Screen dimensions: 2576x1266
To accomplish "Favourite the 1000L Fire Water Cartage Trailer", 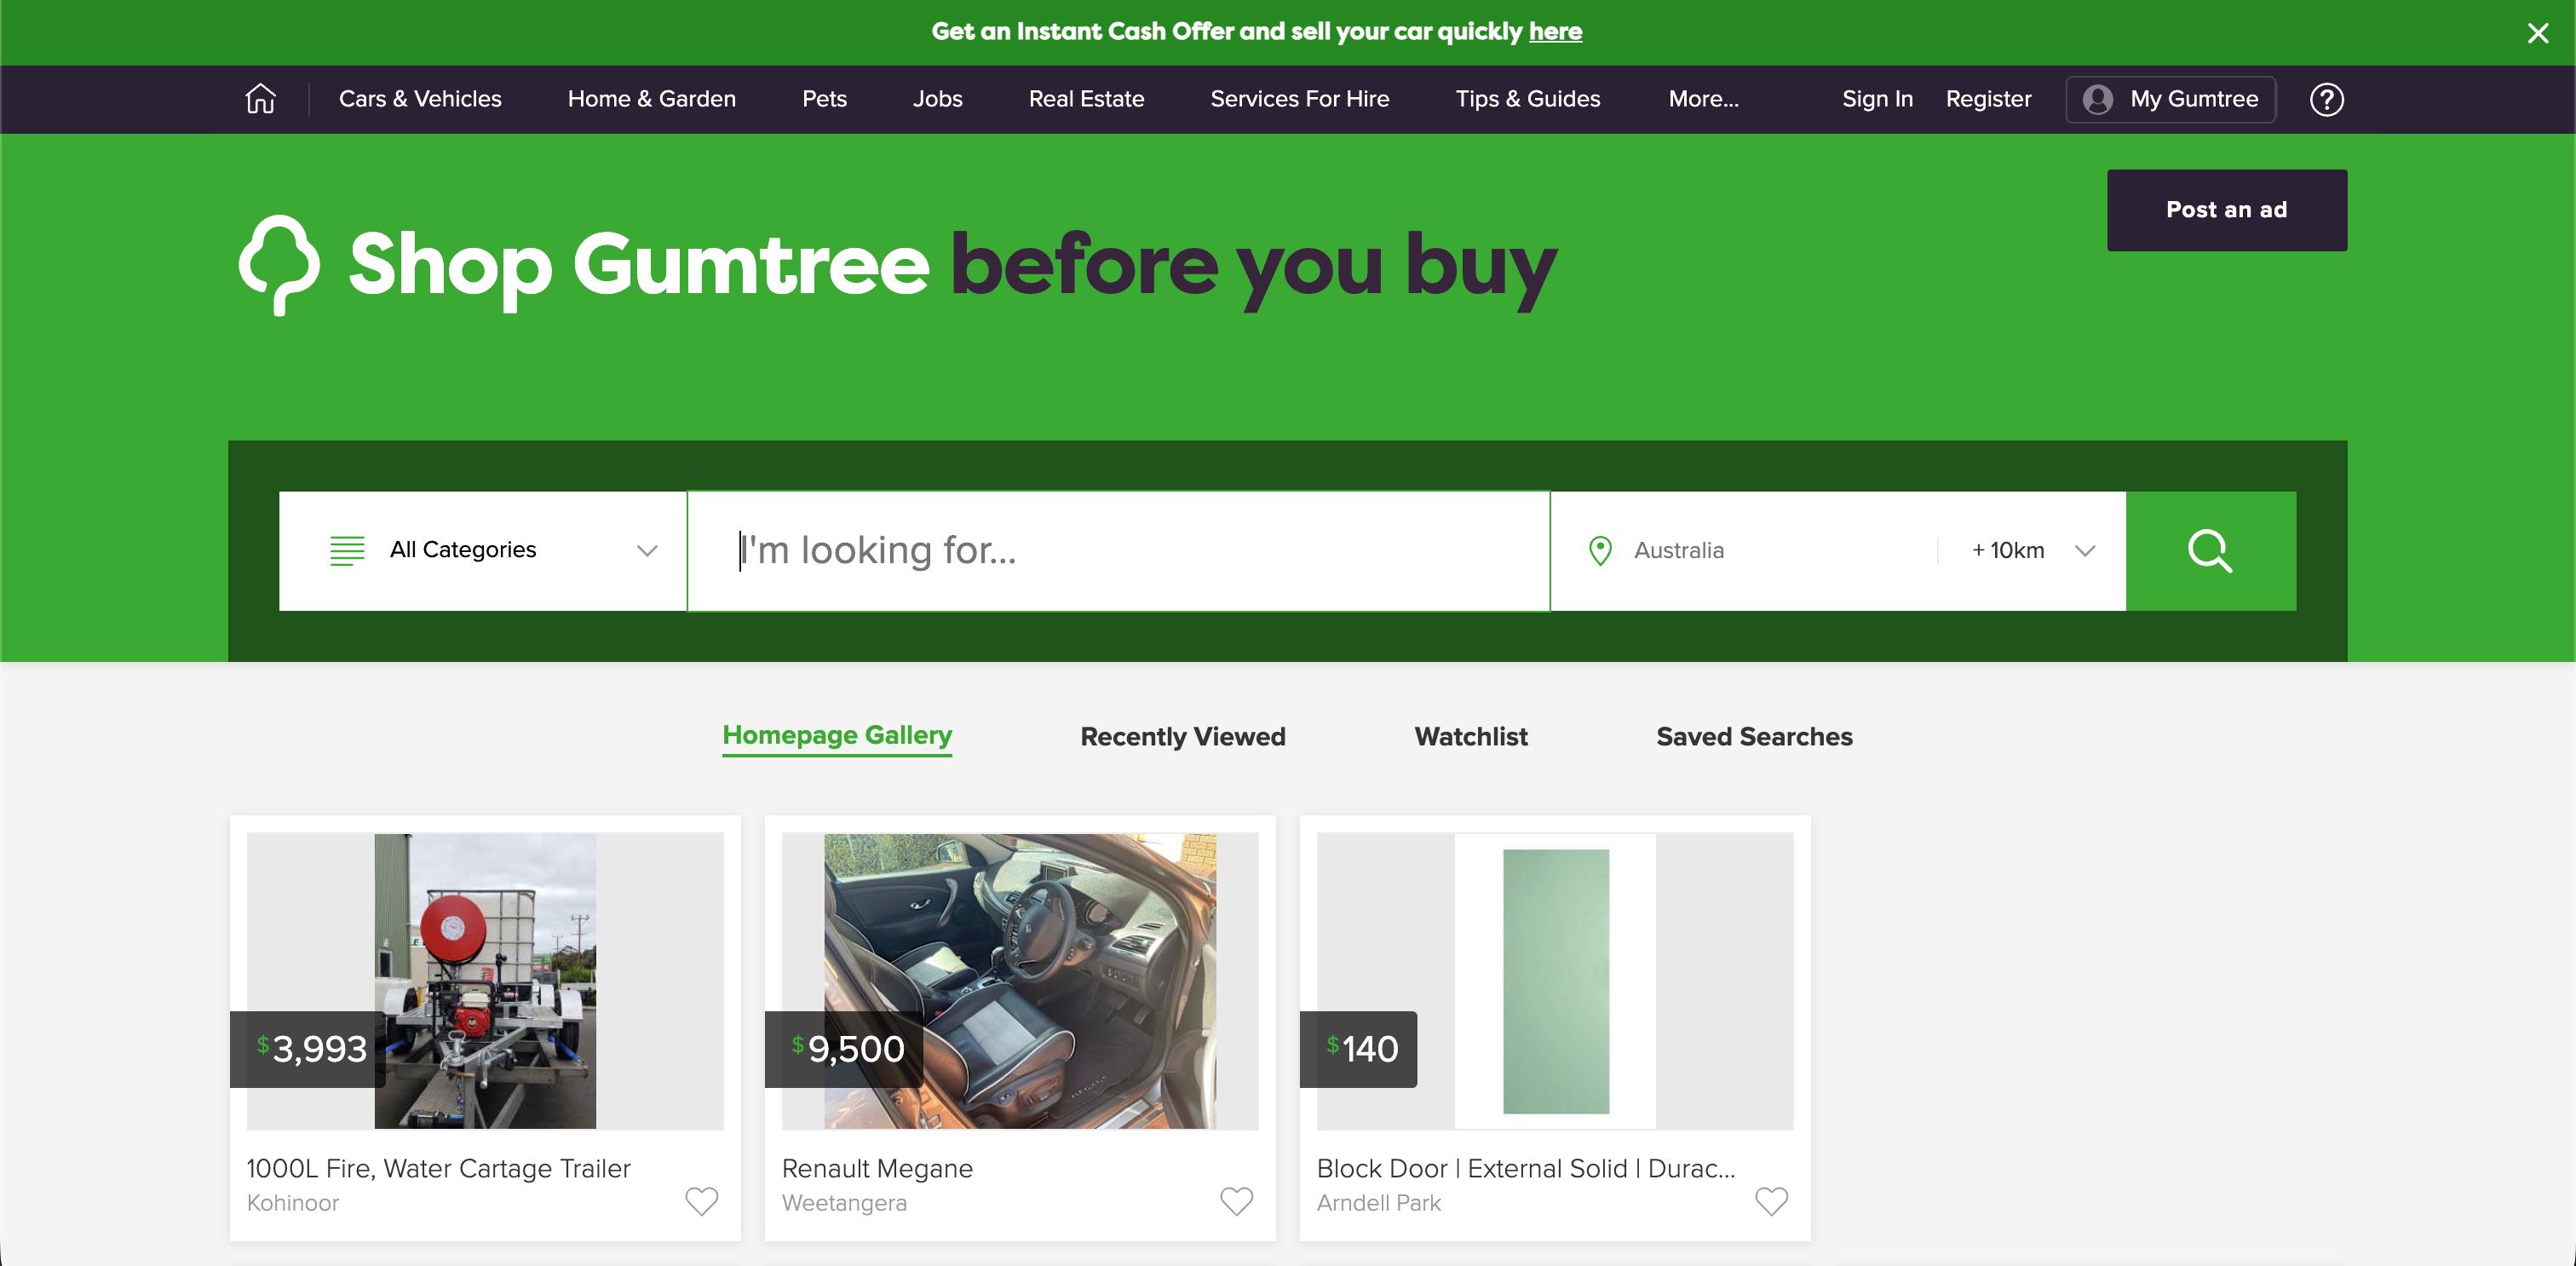I will [x=701, y=1200].
